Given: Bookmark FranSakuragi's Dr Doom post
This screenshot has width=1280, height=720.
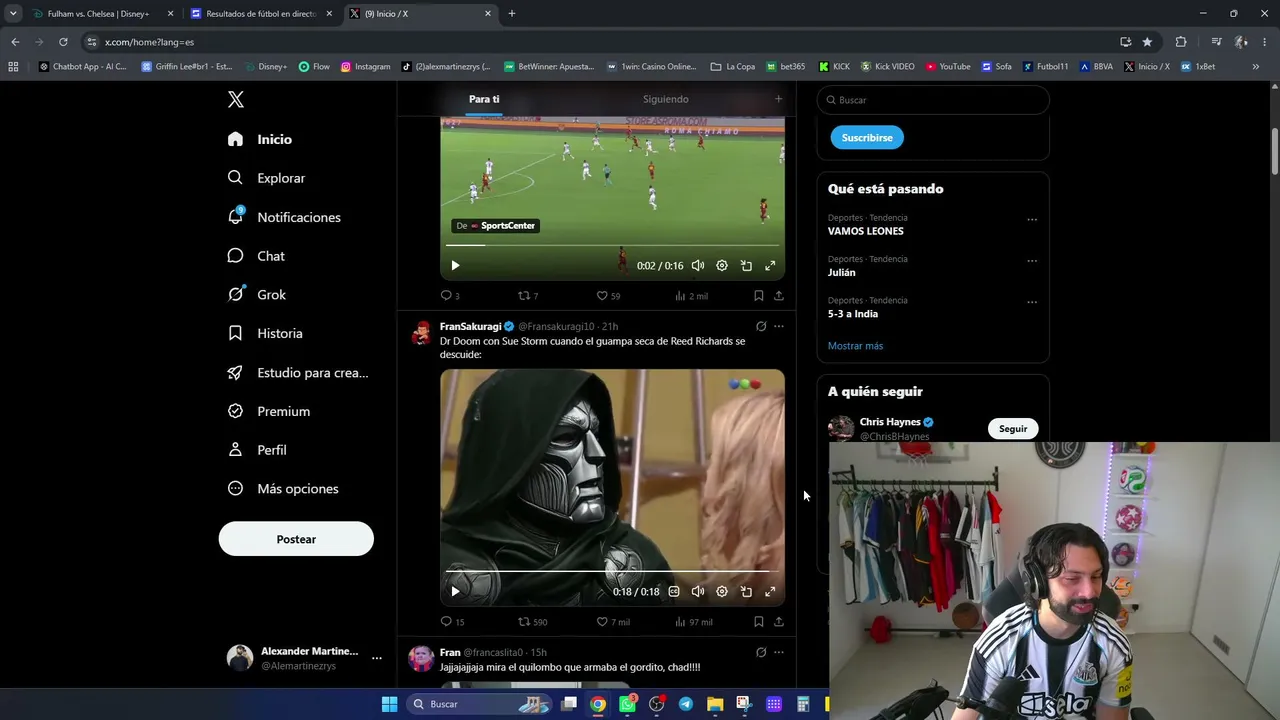Looking at the screenshot, I should coord(759,622).
